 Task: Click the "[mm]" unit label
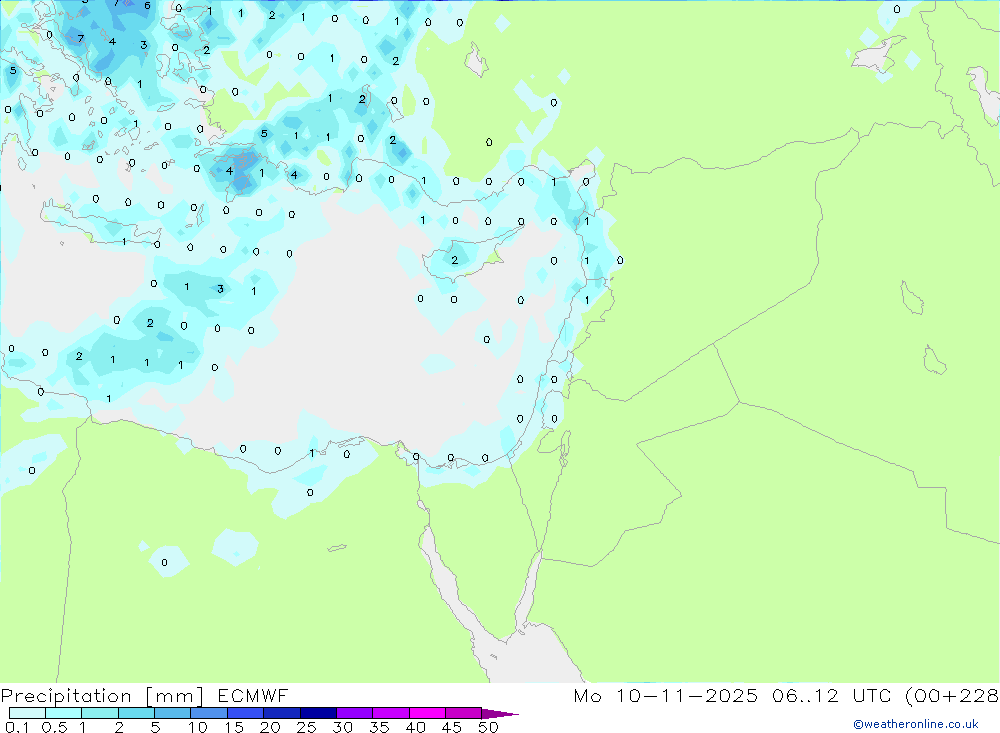(175, 696)
